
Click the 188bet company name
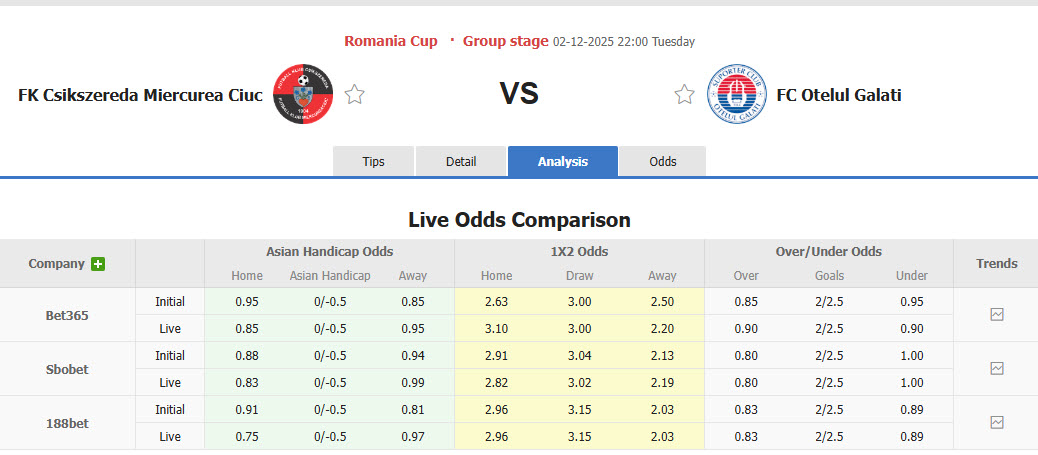67,423
